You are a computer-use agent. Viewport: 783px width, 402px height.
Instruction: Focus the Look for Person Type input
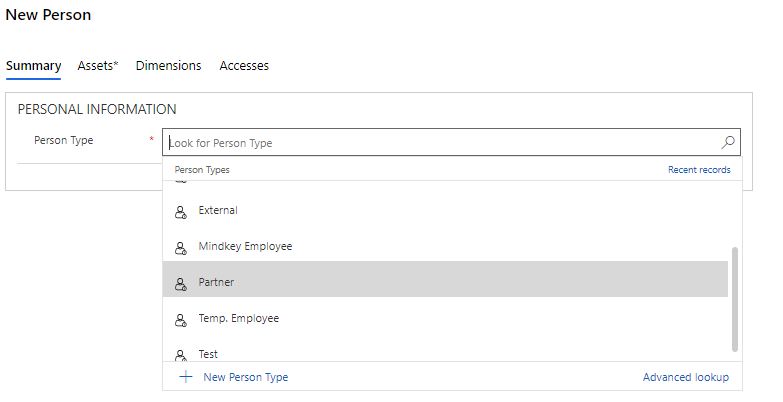[x=440, y=143]
